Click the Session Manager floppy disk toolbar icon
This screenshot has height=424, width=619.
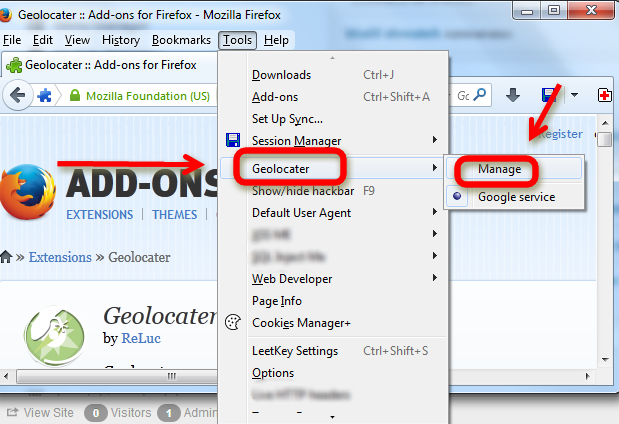(x=549, y=96)
